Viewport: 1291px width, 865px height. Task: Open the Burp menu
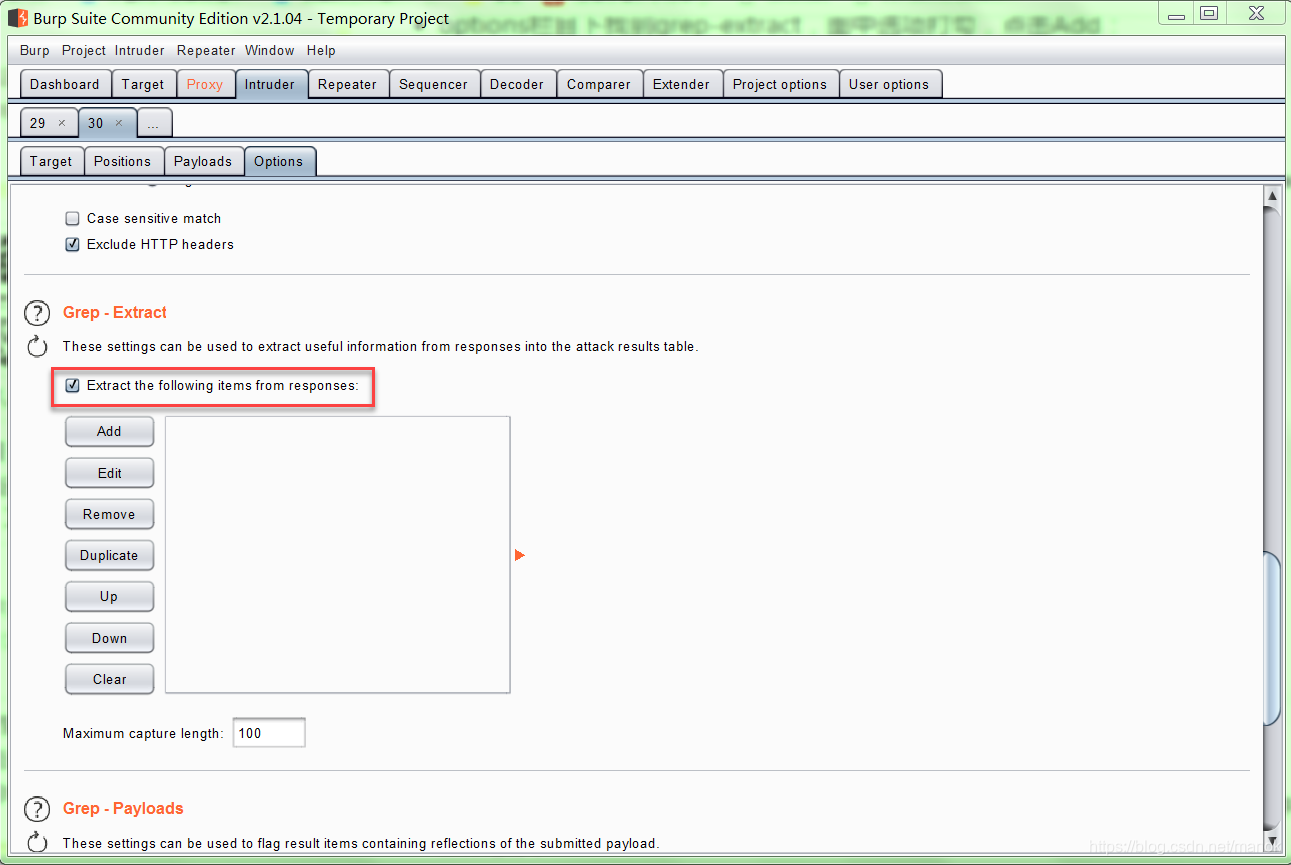tap(34, 50)
